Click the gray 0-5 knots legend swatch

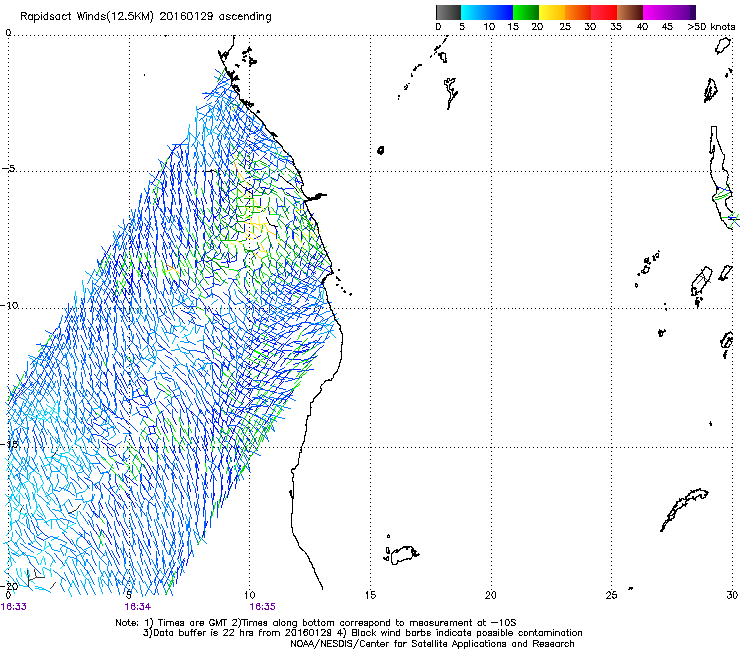[x=448, y=12]
